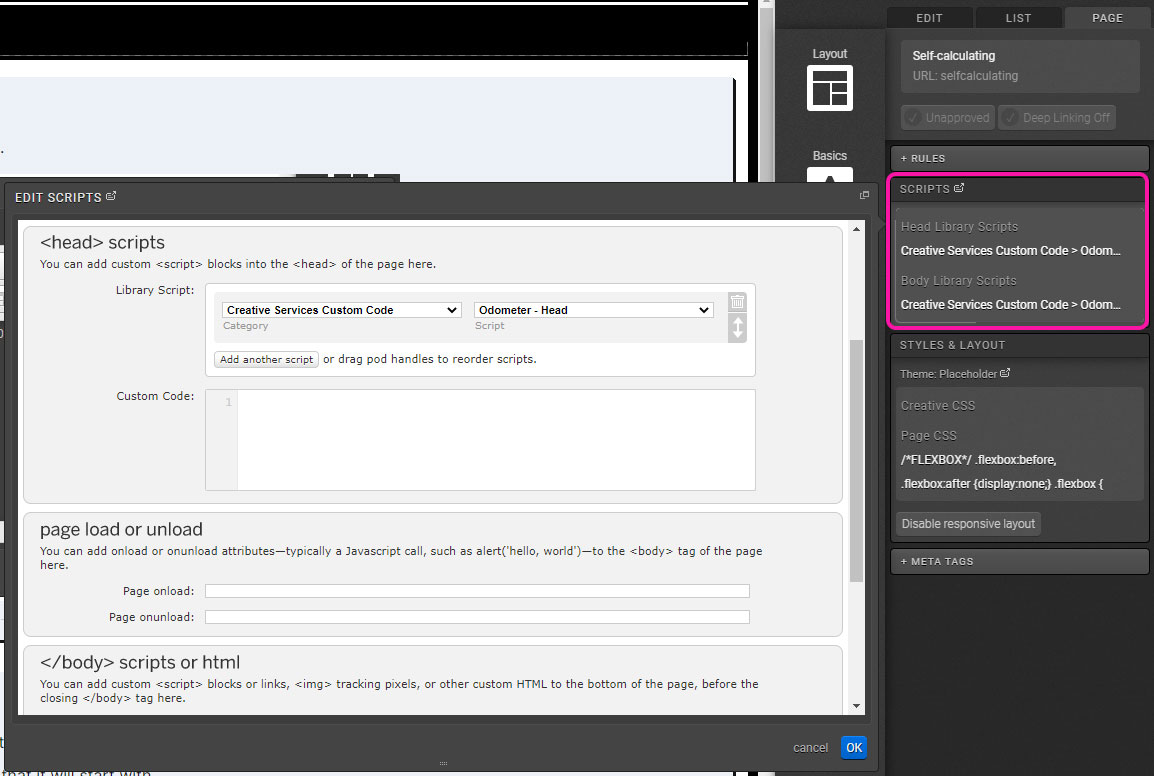Viewport: 1154px width, 776px height.
Task: Click the reorder handle for script pod
Action: coord(737,328)
